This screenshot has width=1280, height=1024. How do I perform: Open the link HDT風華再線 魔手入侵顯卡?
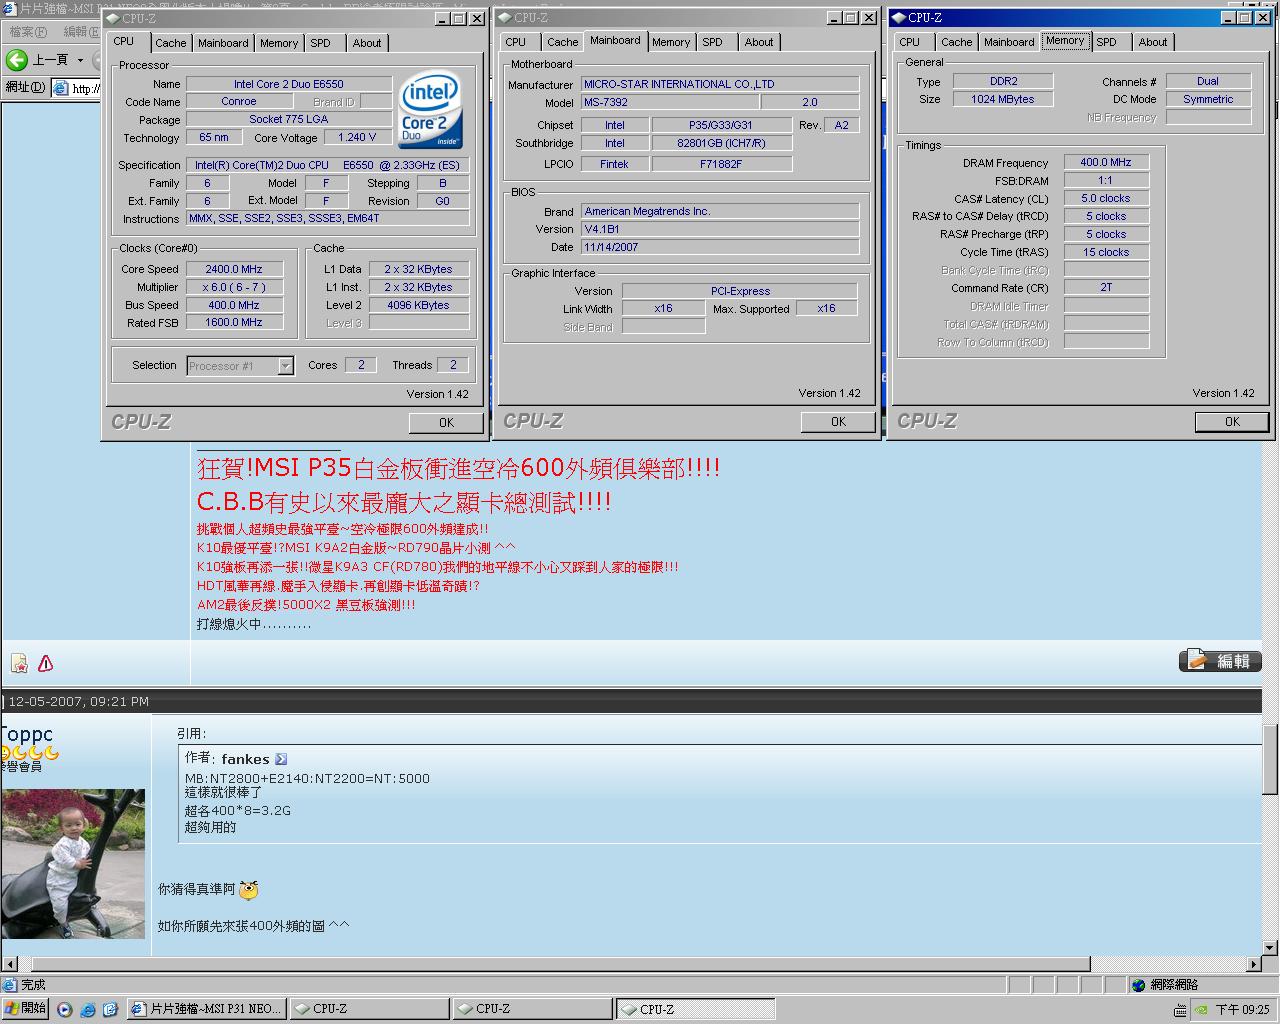338,586
